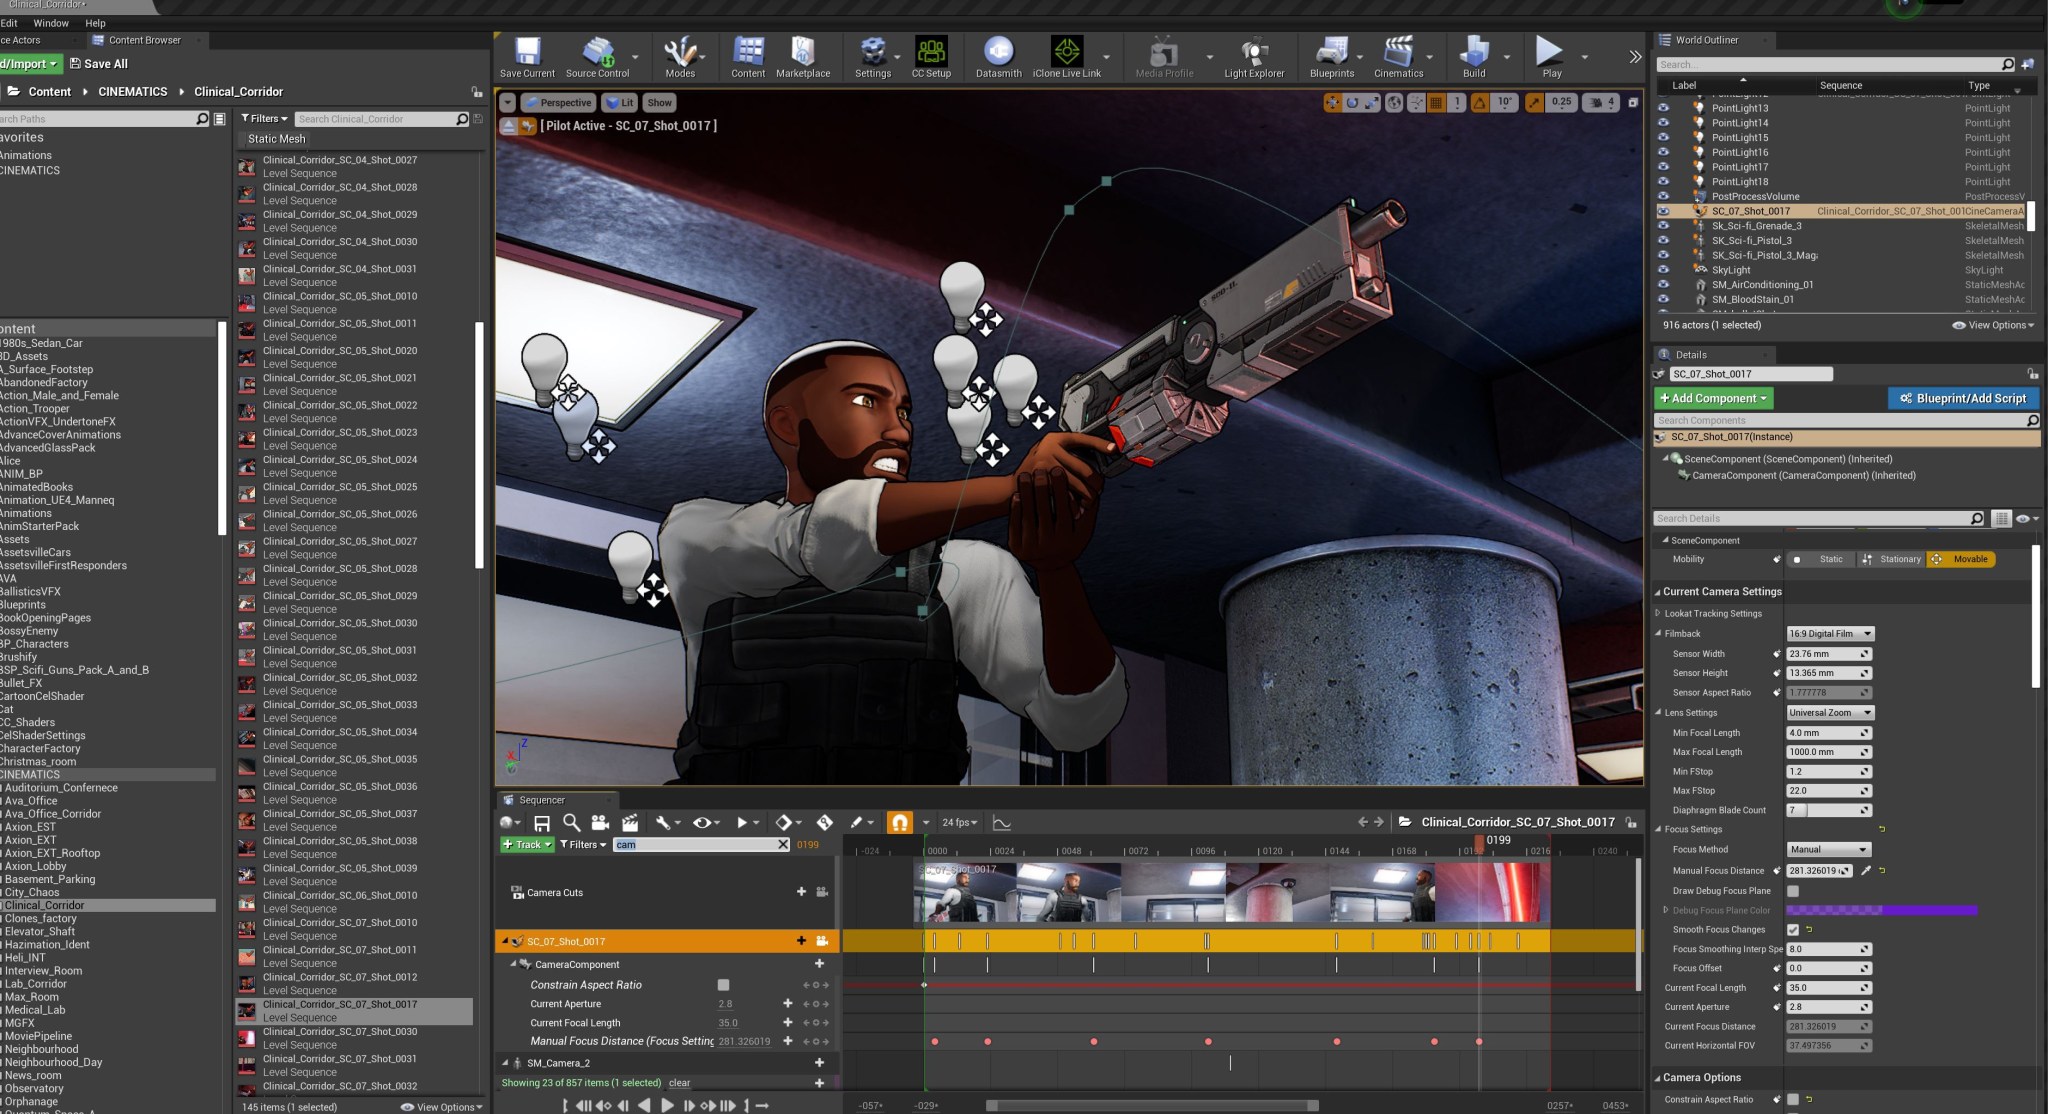Click the Source Control icon

click(597, 50)
